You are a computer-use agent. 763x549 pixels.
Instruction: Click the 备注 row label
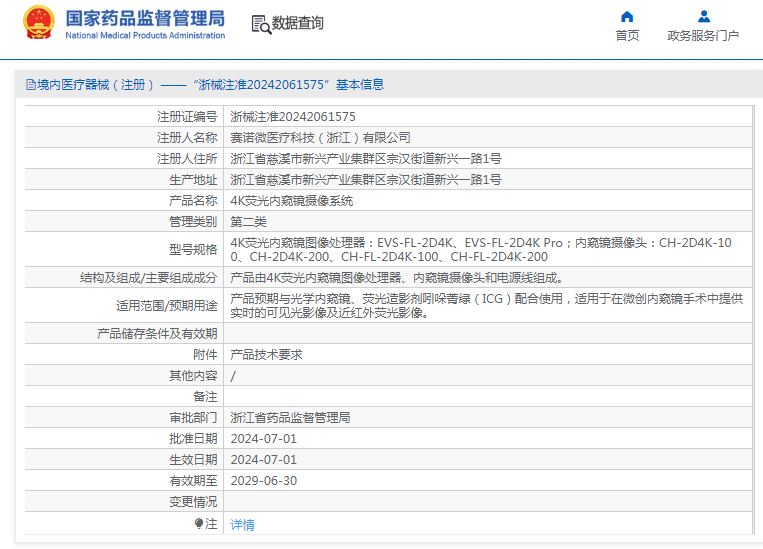click(205, 396)
